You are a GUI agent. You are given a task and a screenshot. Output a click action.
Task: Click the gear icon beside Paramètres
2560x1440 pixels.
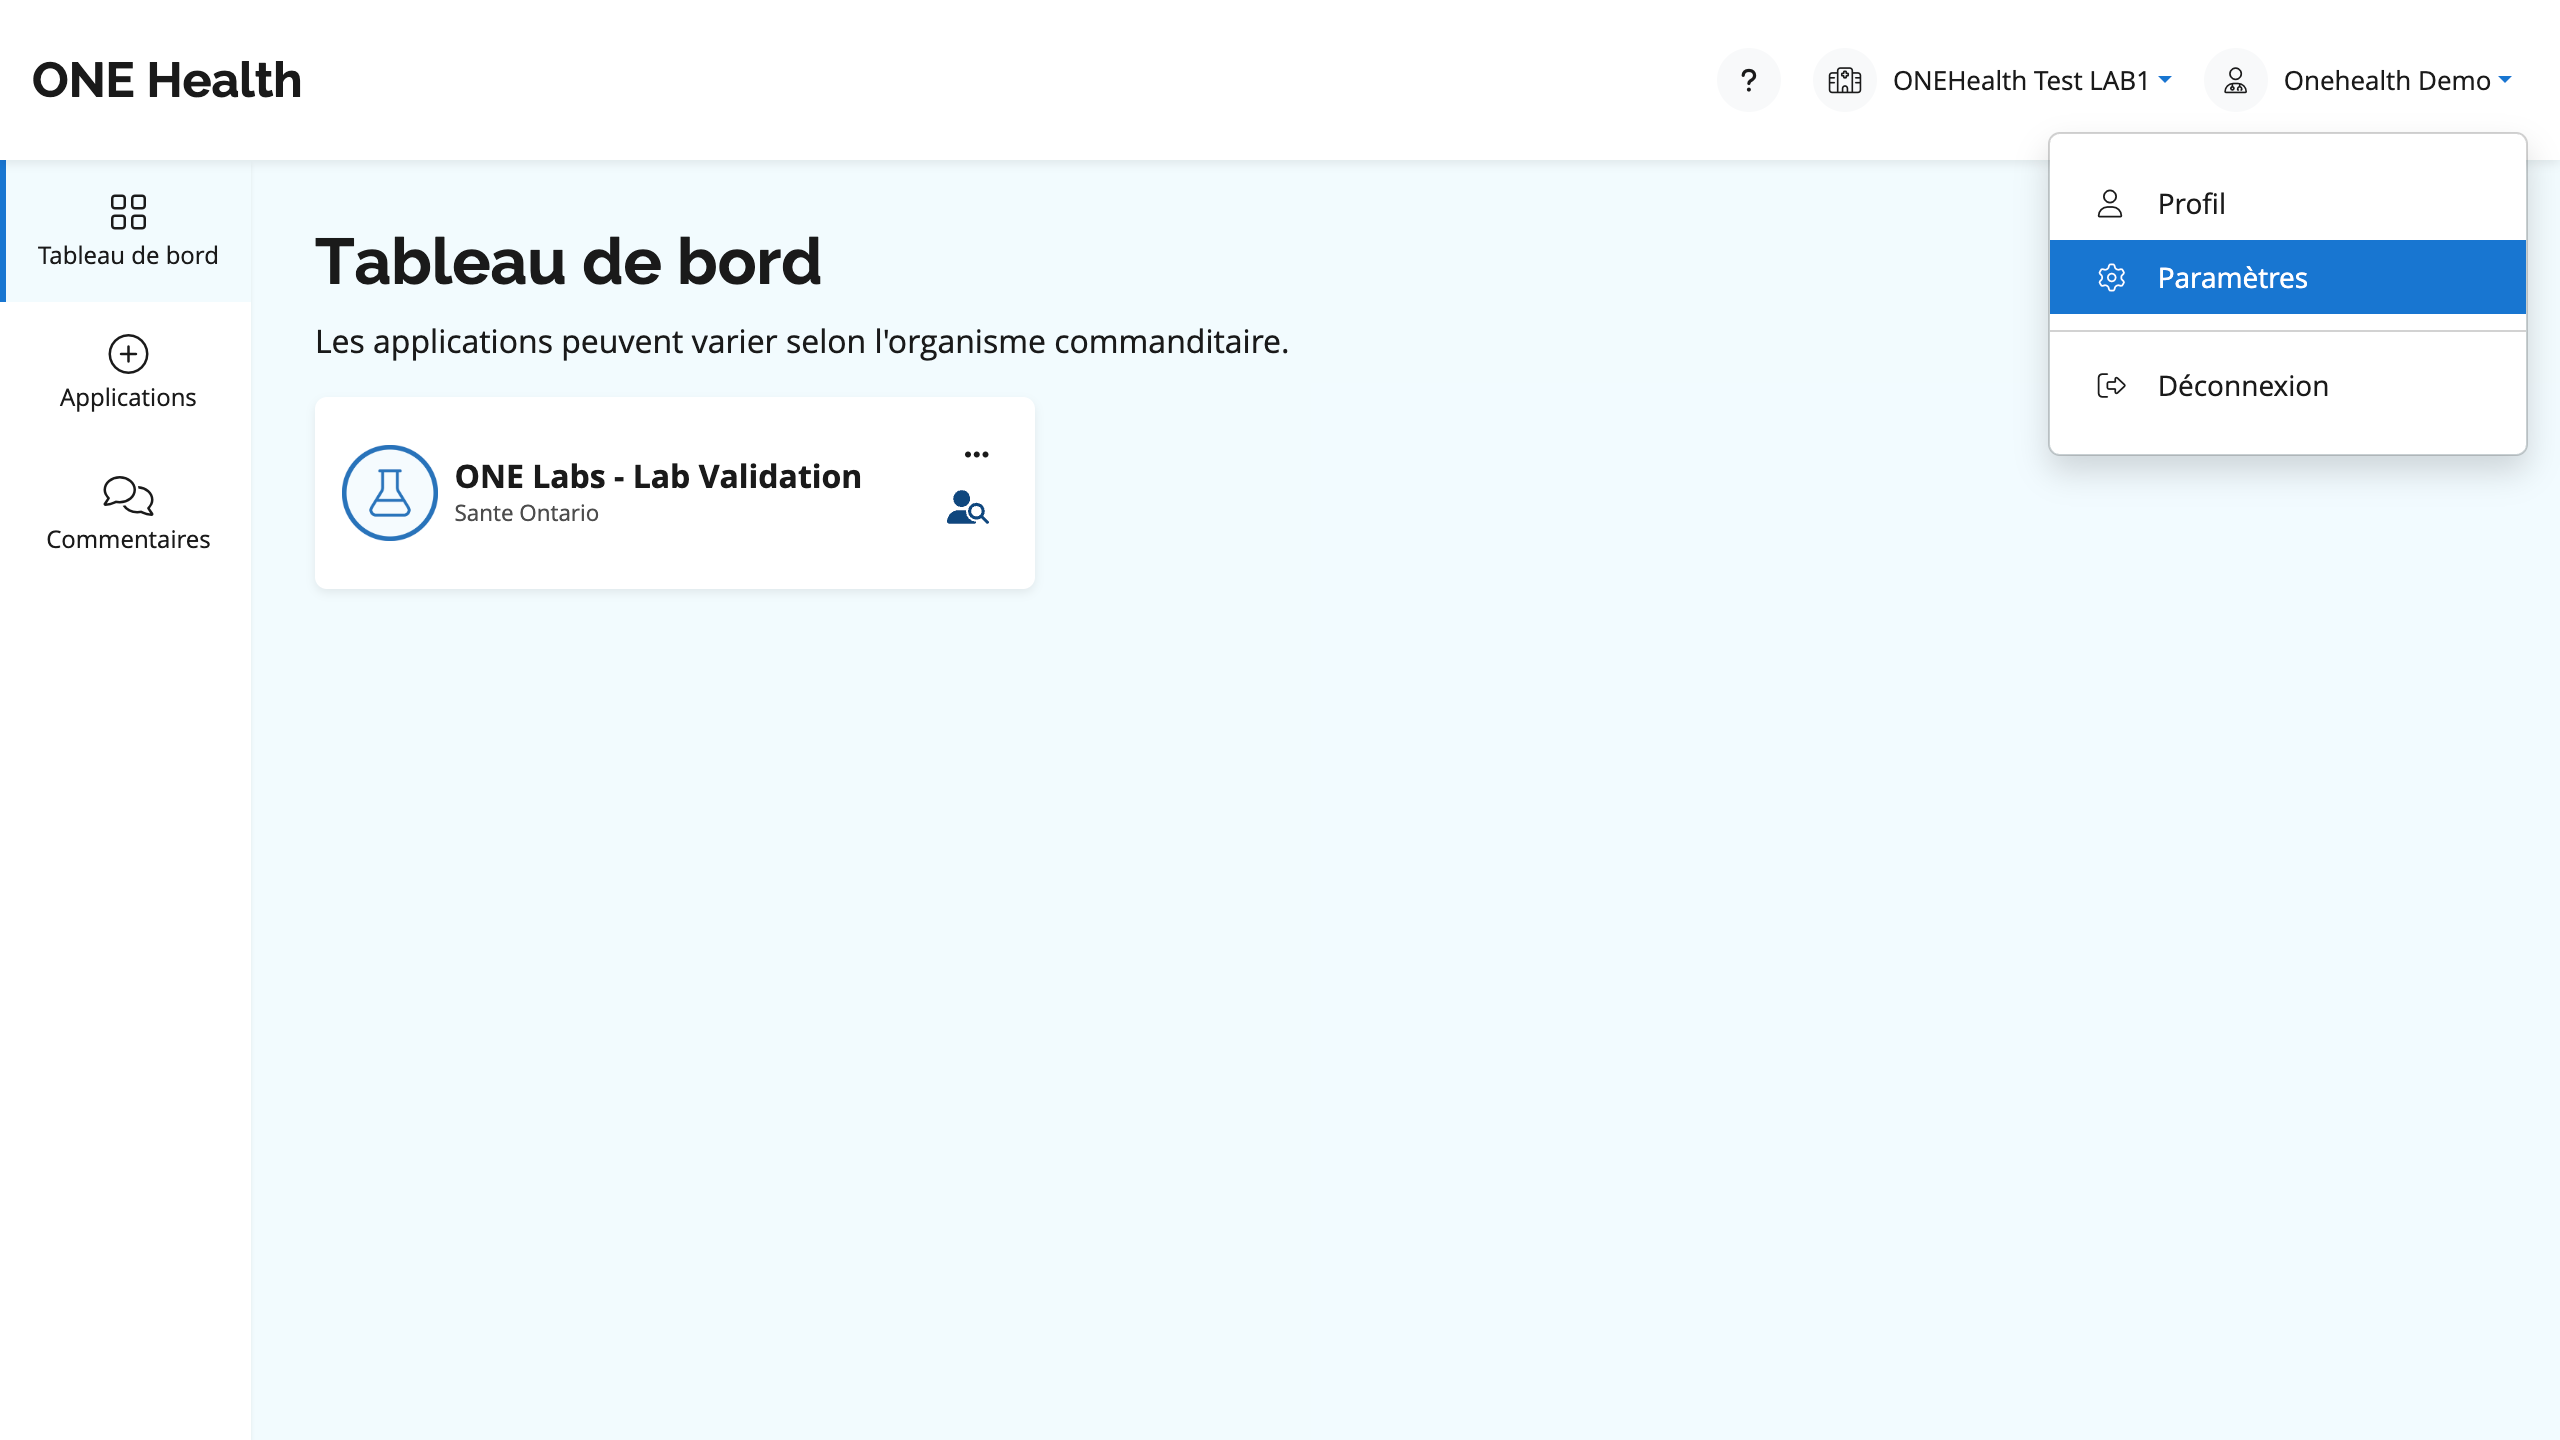tap(2111, 277)
